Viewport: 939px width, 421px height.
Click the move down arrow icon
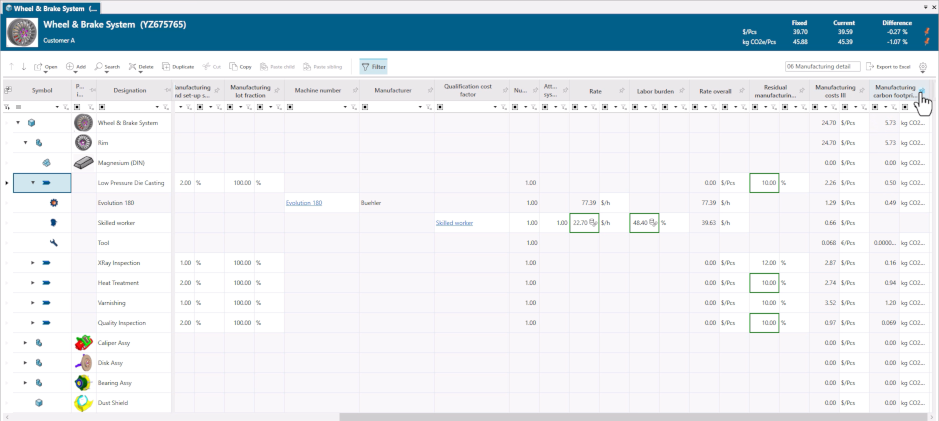point(24,66)
